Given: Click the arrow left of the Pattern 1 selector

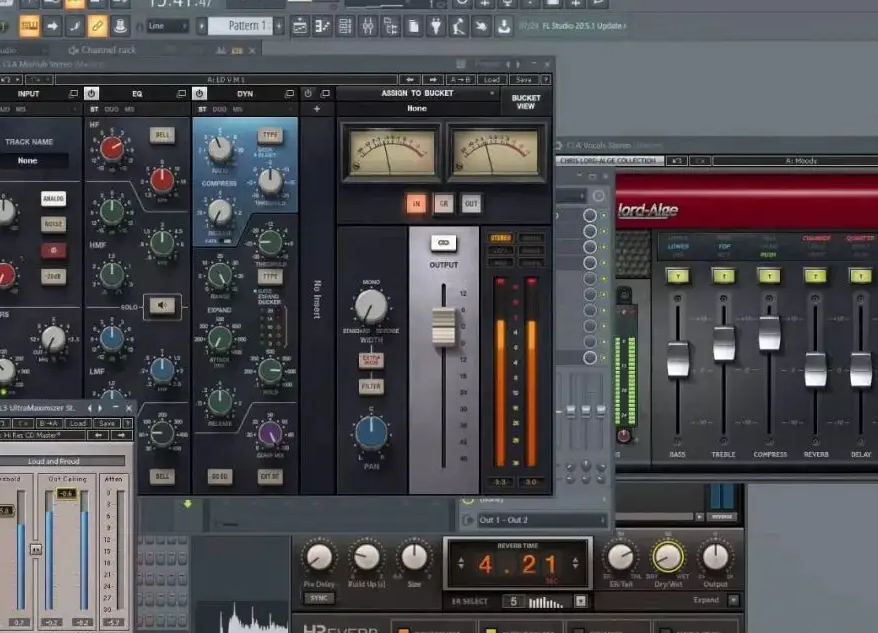Looking at the screenshot, I should point(202,26).
